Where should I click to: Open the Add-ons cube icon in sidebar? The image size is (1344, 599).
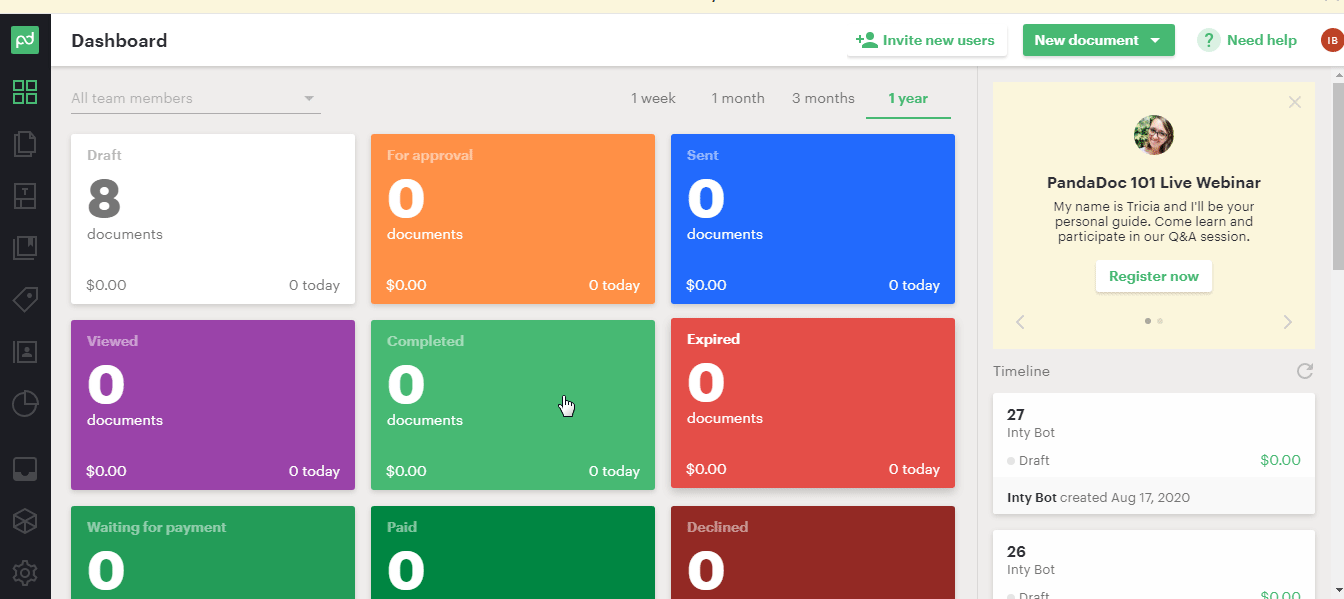tap(25, 520)
